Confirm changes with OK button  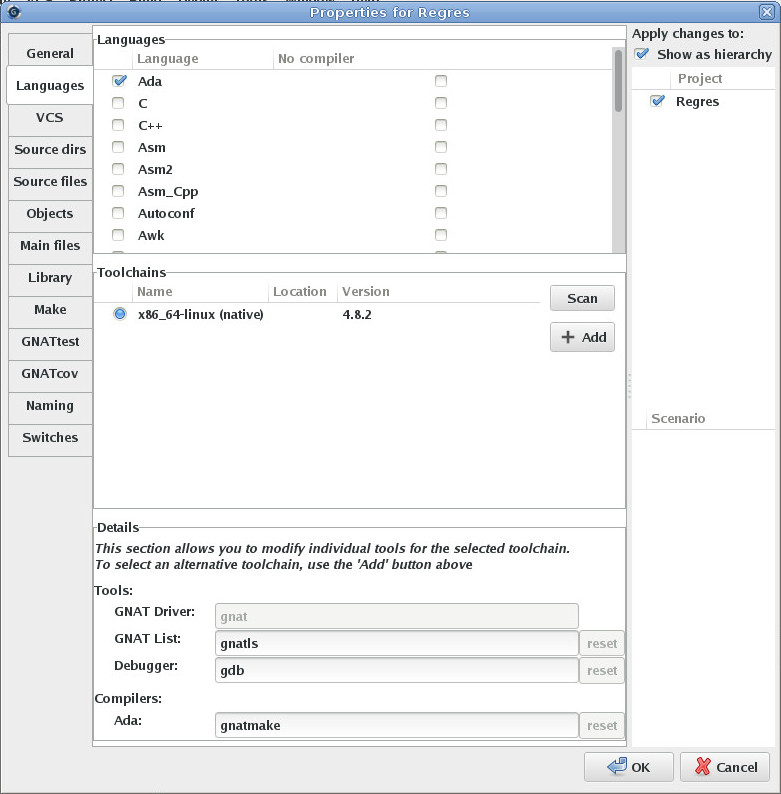coord(629,767)
